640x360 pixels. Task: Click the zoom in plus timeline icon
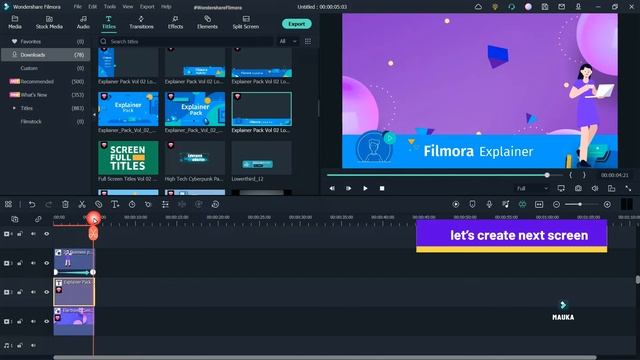(607, 204)
